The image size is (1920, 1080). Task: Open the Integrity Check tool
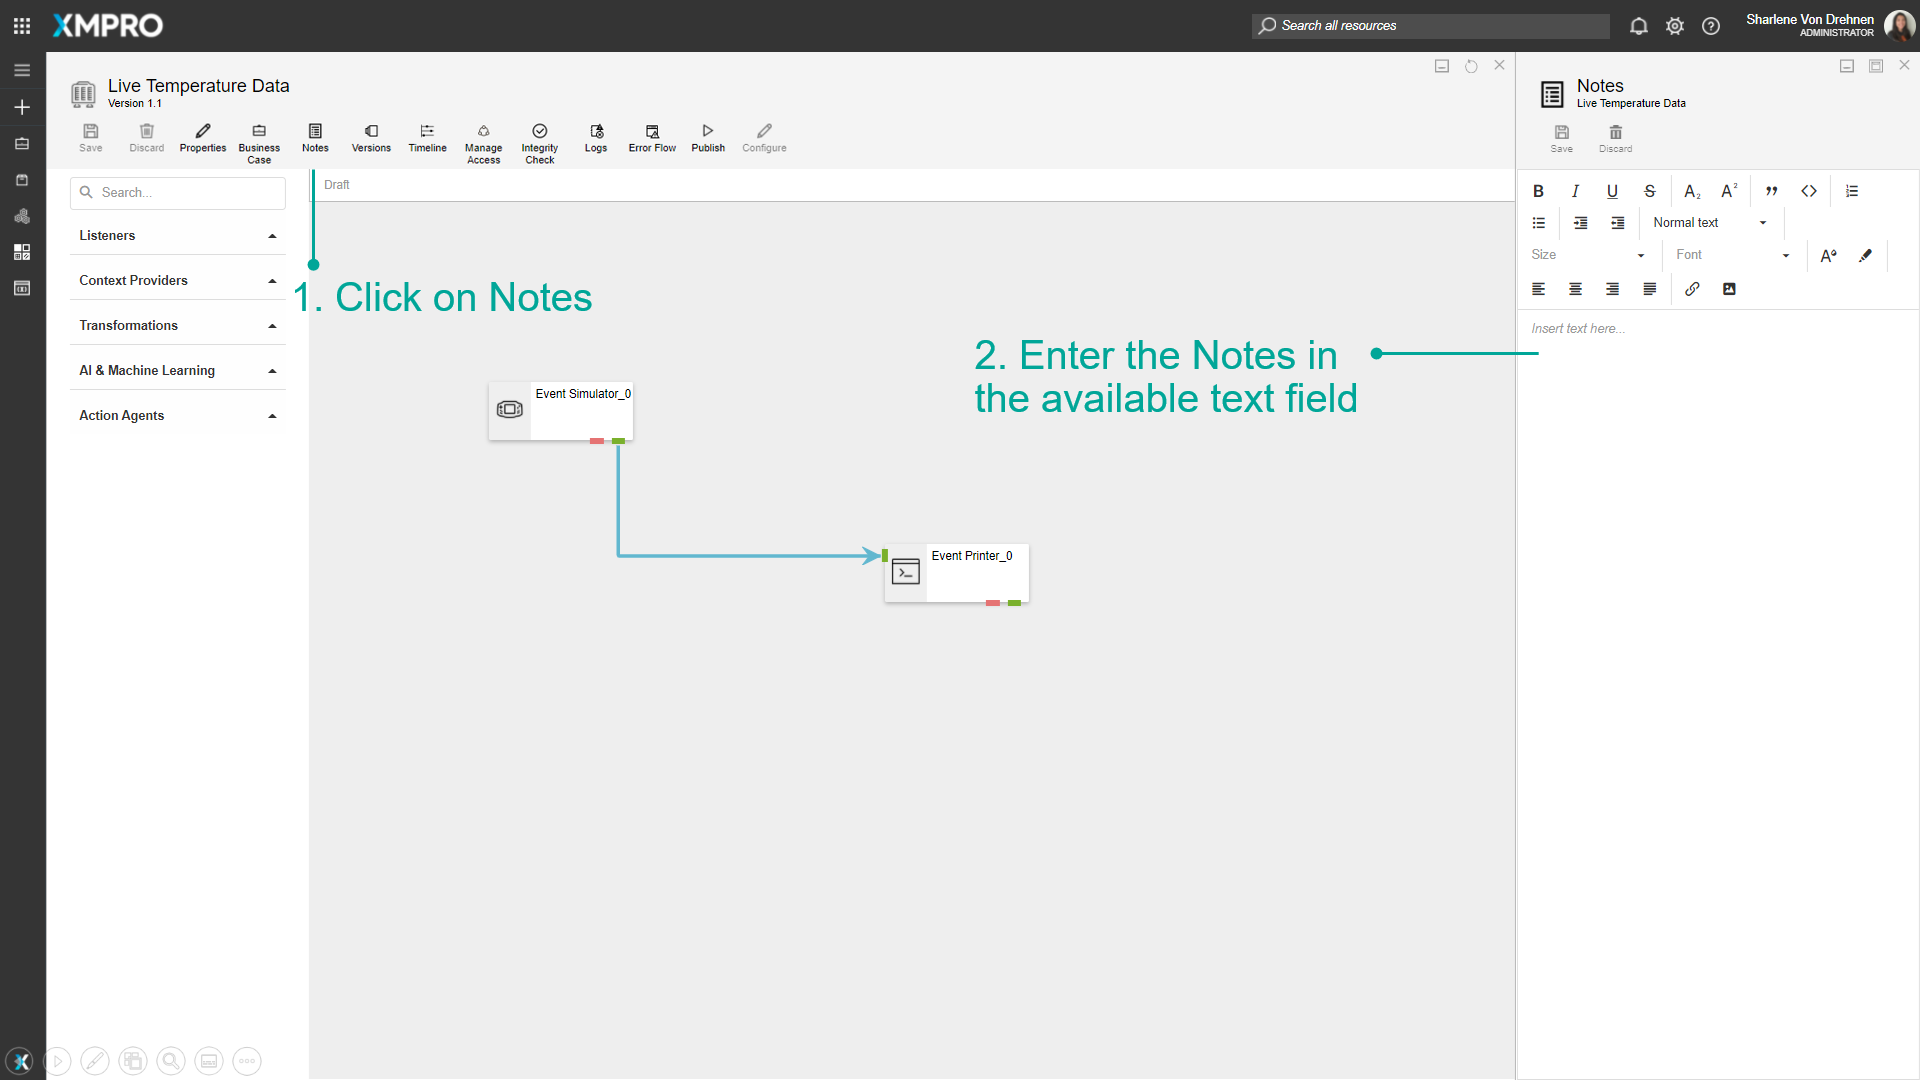539,140
